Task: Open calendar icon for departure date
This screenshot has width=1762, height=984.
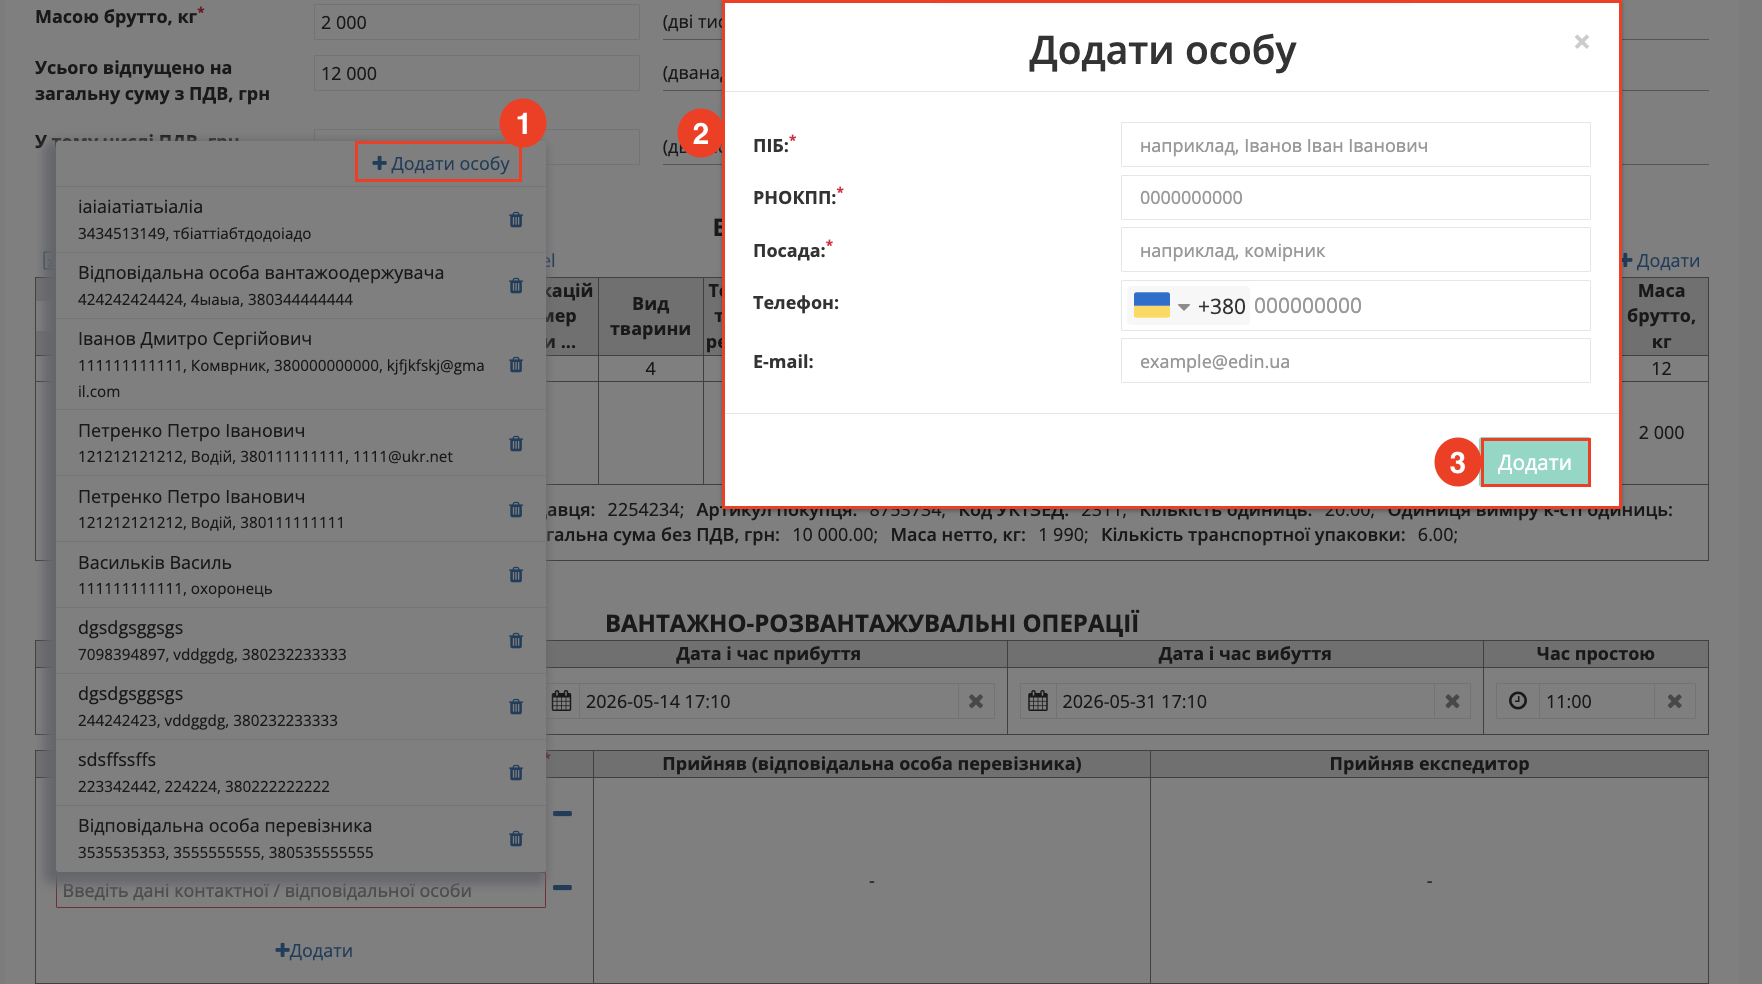Action: (1038, 701)
